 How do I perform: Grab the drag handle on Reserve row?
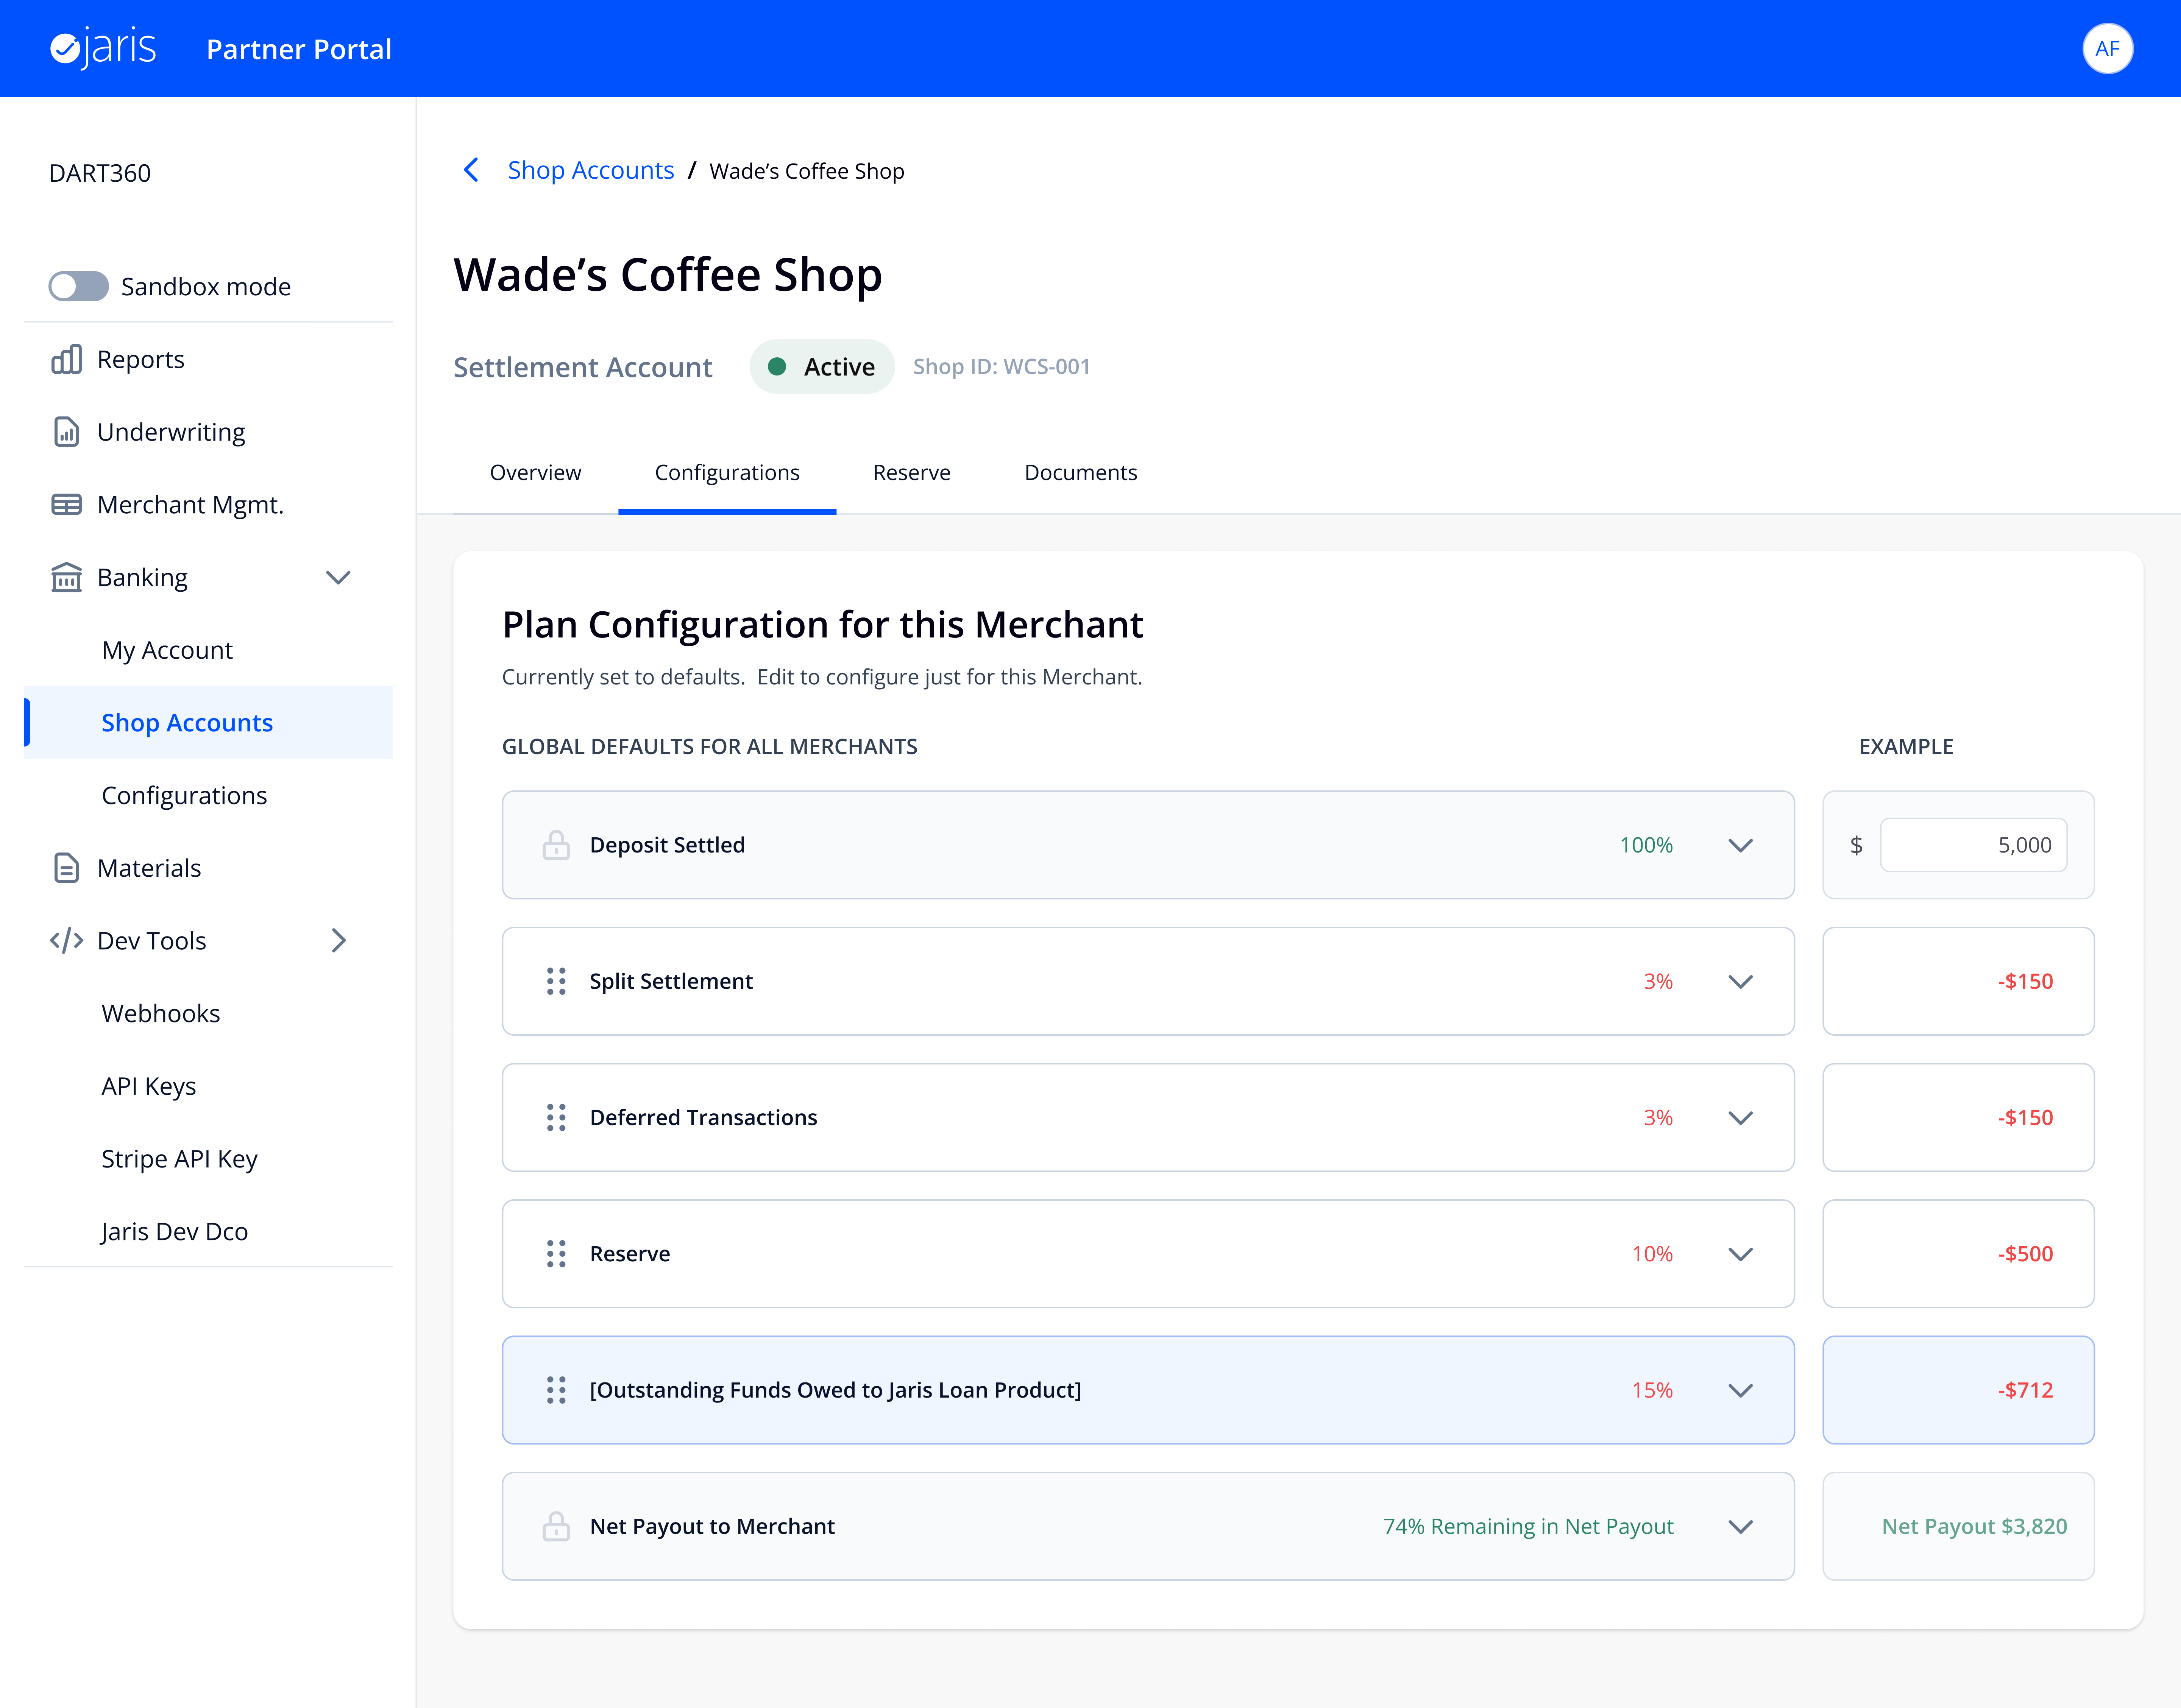(556, 1254)
